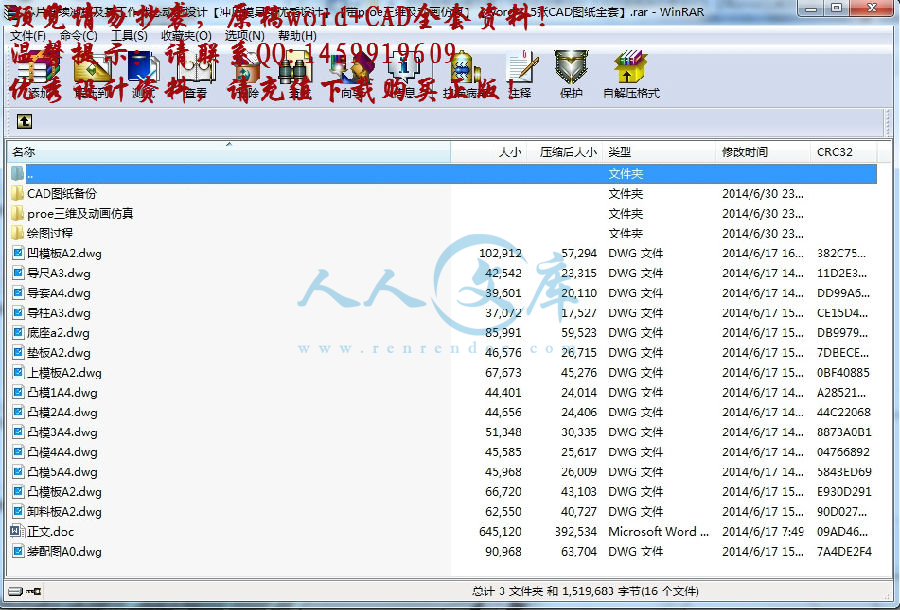Go up one folder level with arrow button

[24, 122]
